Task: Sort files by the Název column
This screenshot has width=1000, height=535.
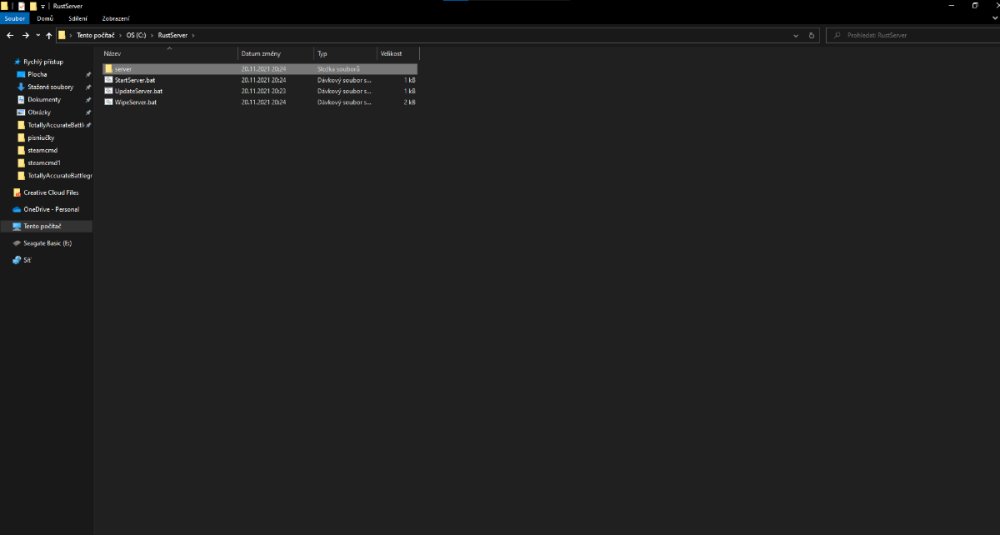Action: [x=112, y=54]
